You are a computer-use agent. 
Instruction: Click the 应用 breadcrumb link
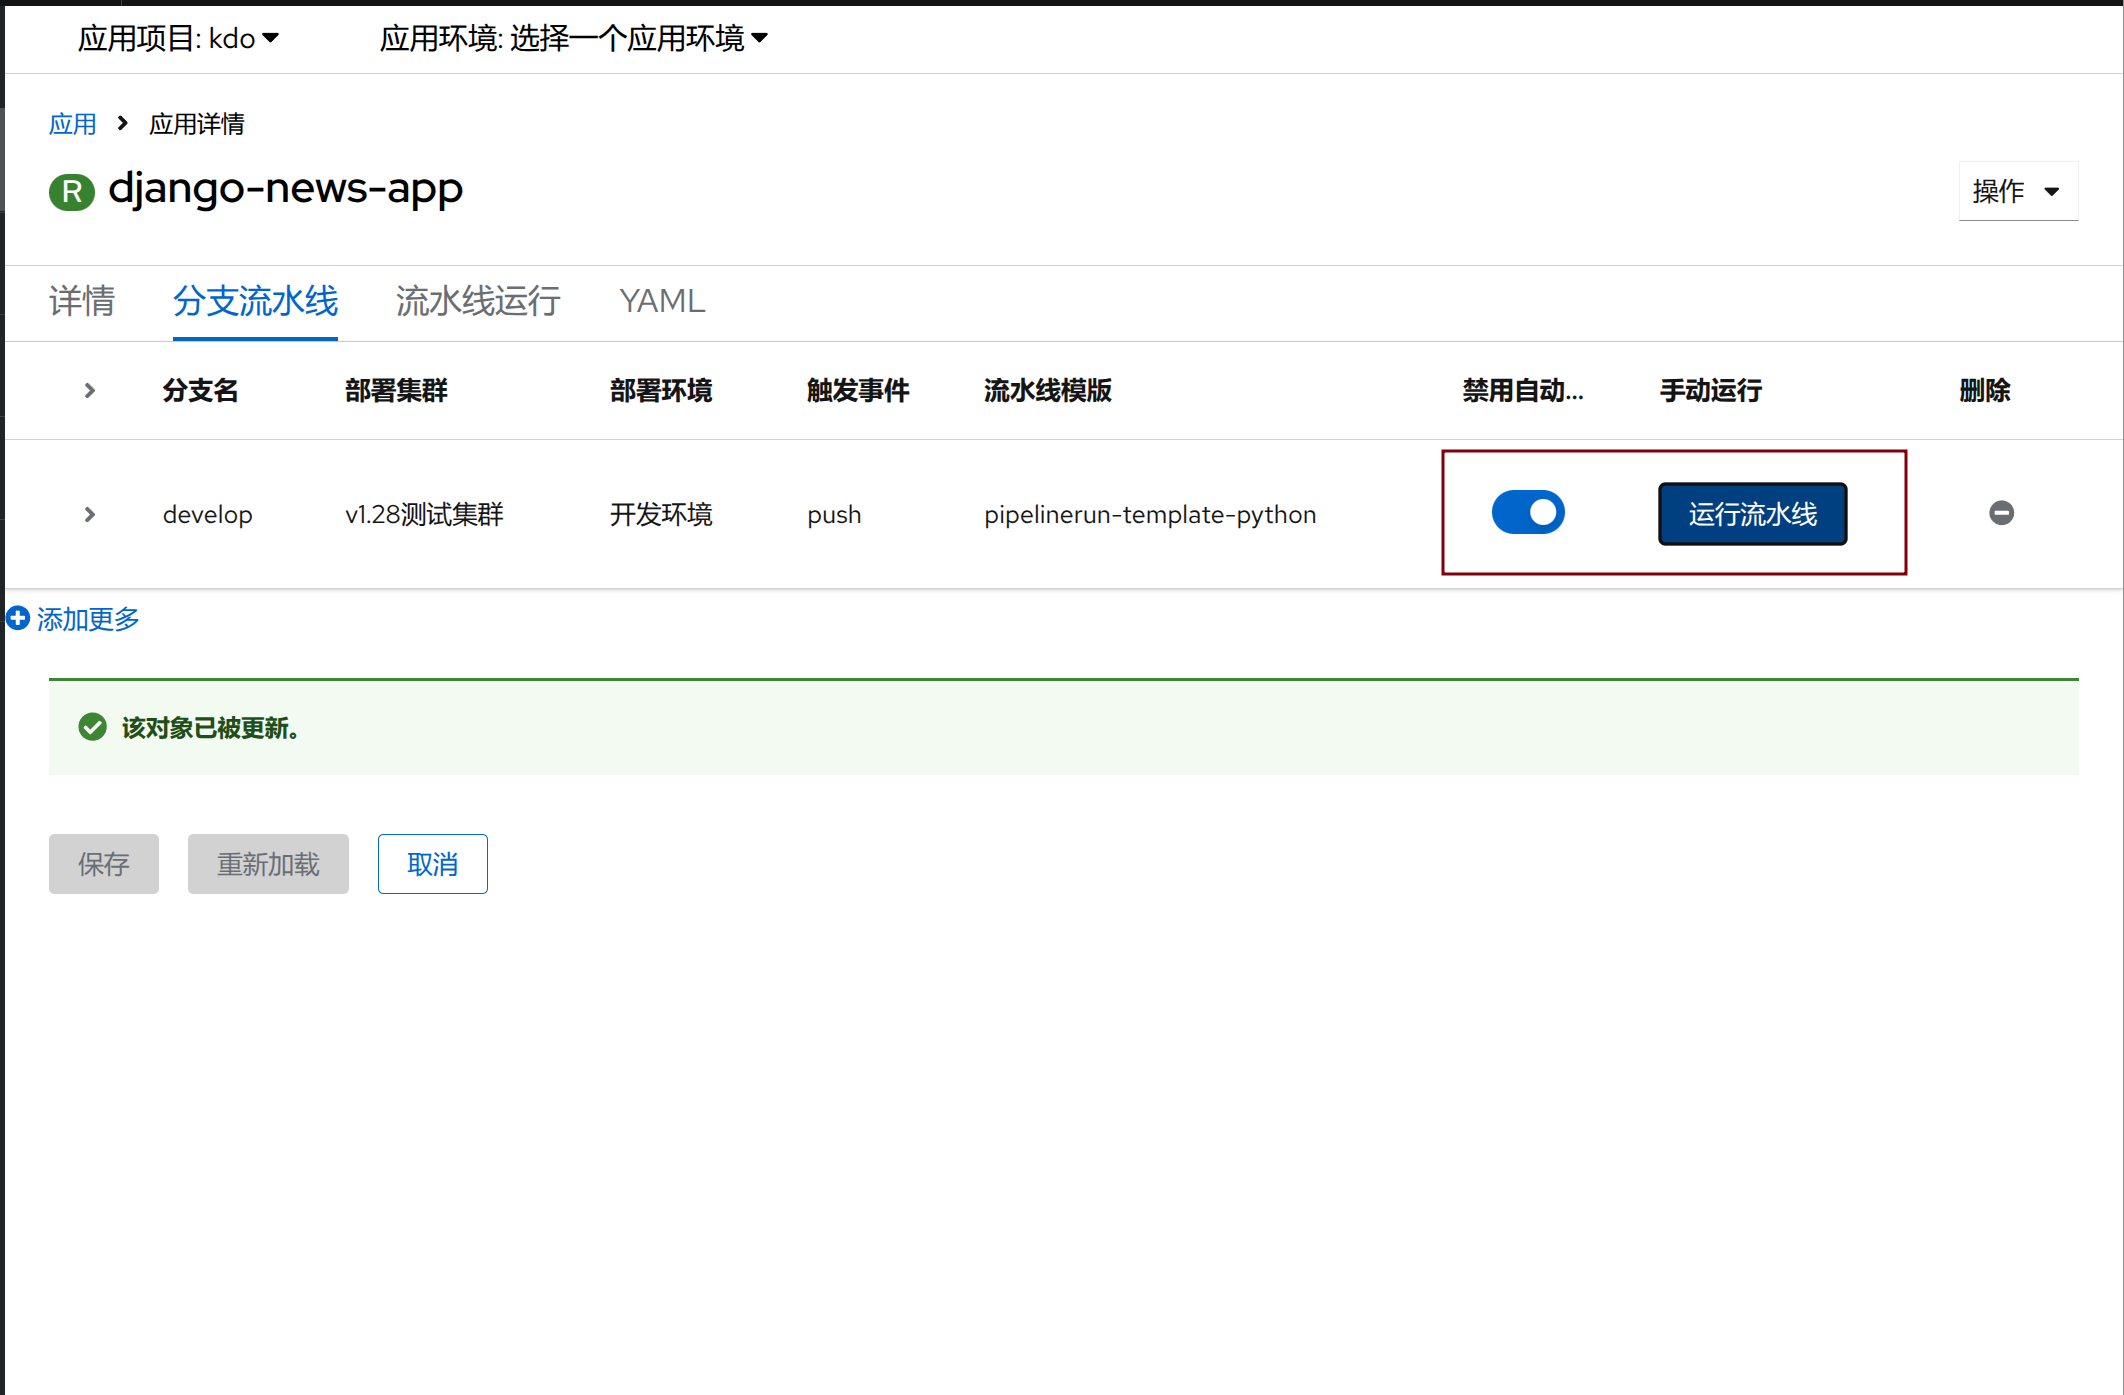pos(73,124)
